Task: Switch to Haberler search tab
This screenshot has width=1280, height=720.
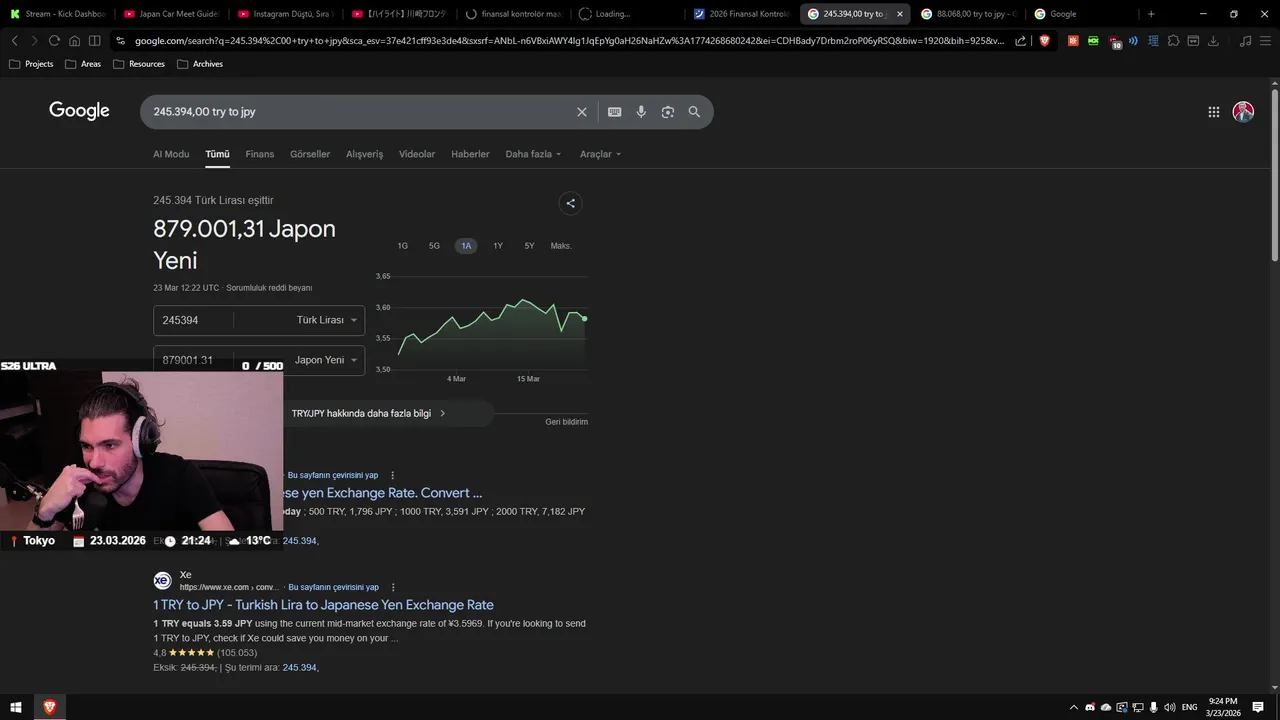Action: [x=470, y=154]
